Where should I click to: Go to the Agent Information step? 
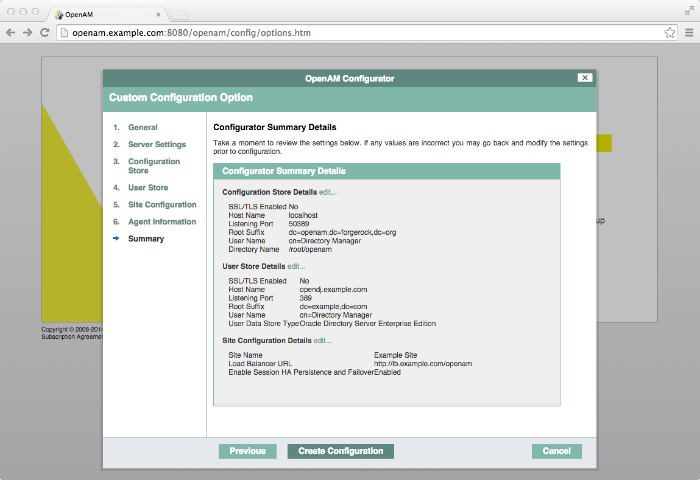(x=162, y=221)
